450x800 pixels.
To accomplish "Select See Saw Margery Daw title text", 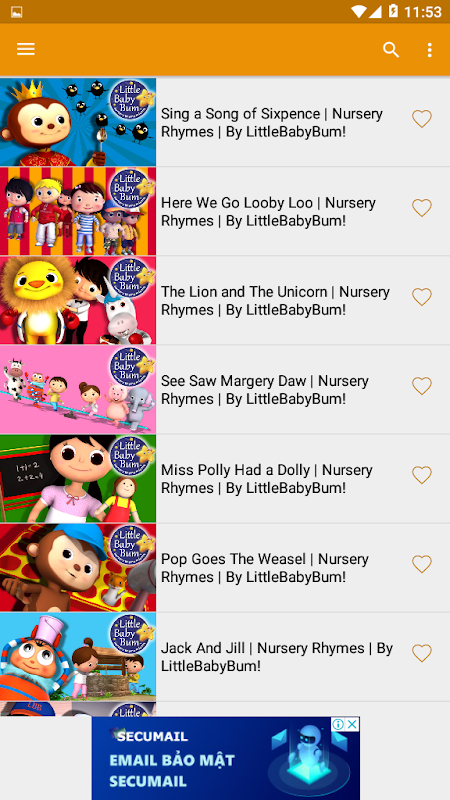I will click(x=265, y=390).
